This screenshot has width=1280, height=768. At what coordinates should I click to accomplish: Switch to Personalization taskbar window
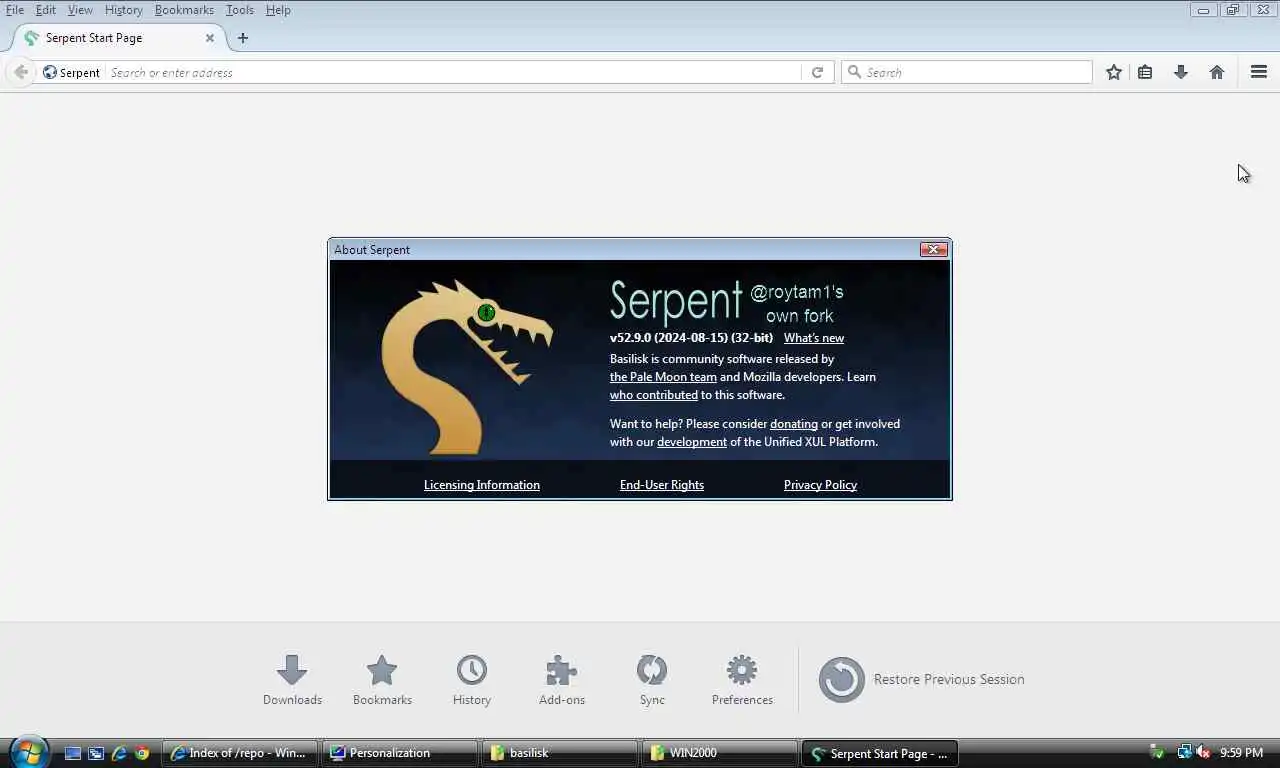(399, 753)
